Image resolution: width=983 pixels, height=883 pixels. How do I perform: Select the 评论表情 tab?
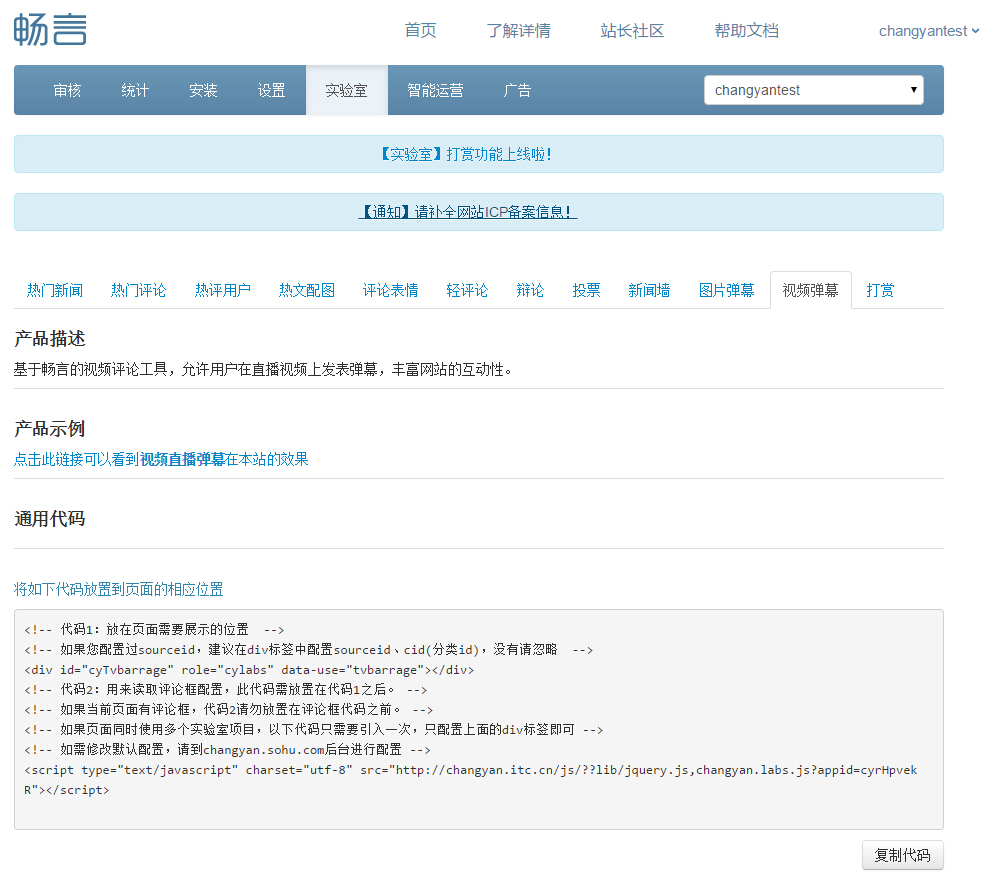point(390,291)
